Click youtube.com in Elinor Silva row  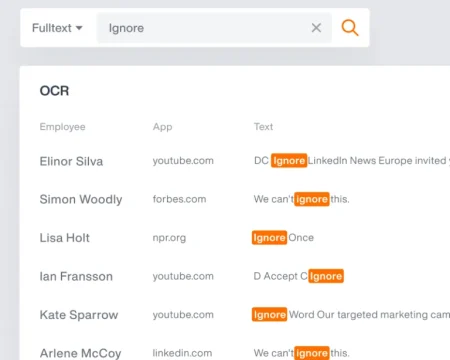tap(183, 161)
